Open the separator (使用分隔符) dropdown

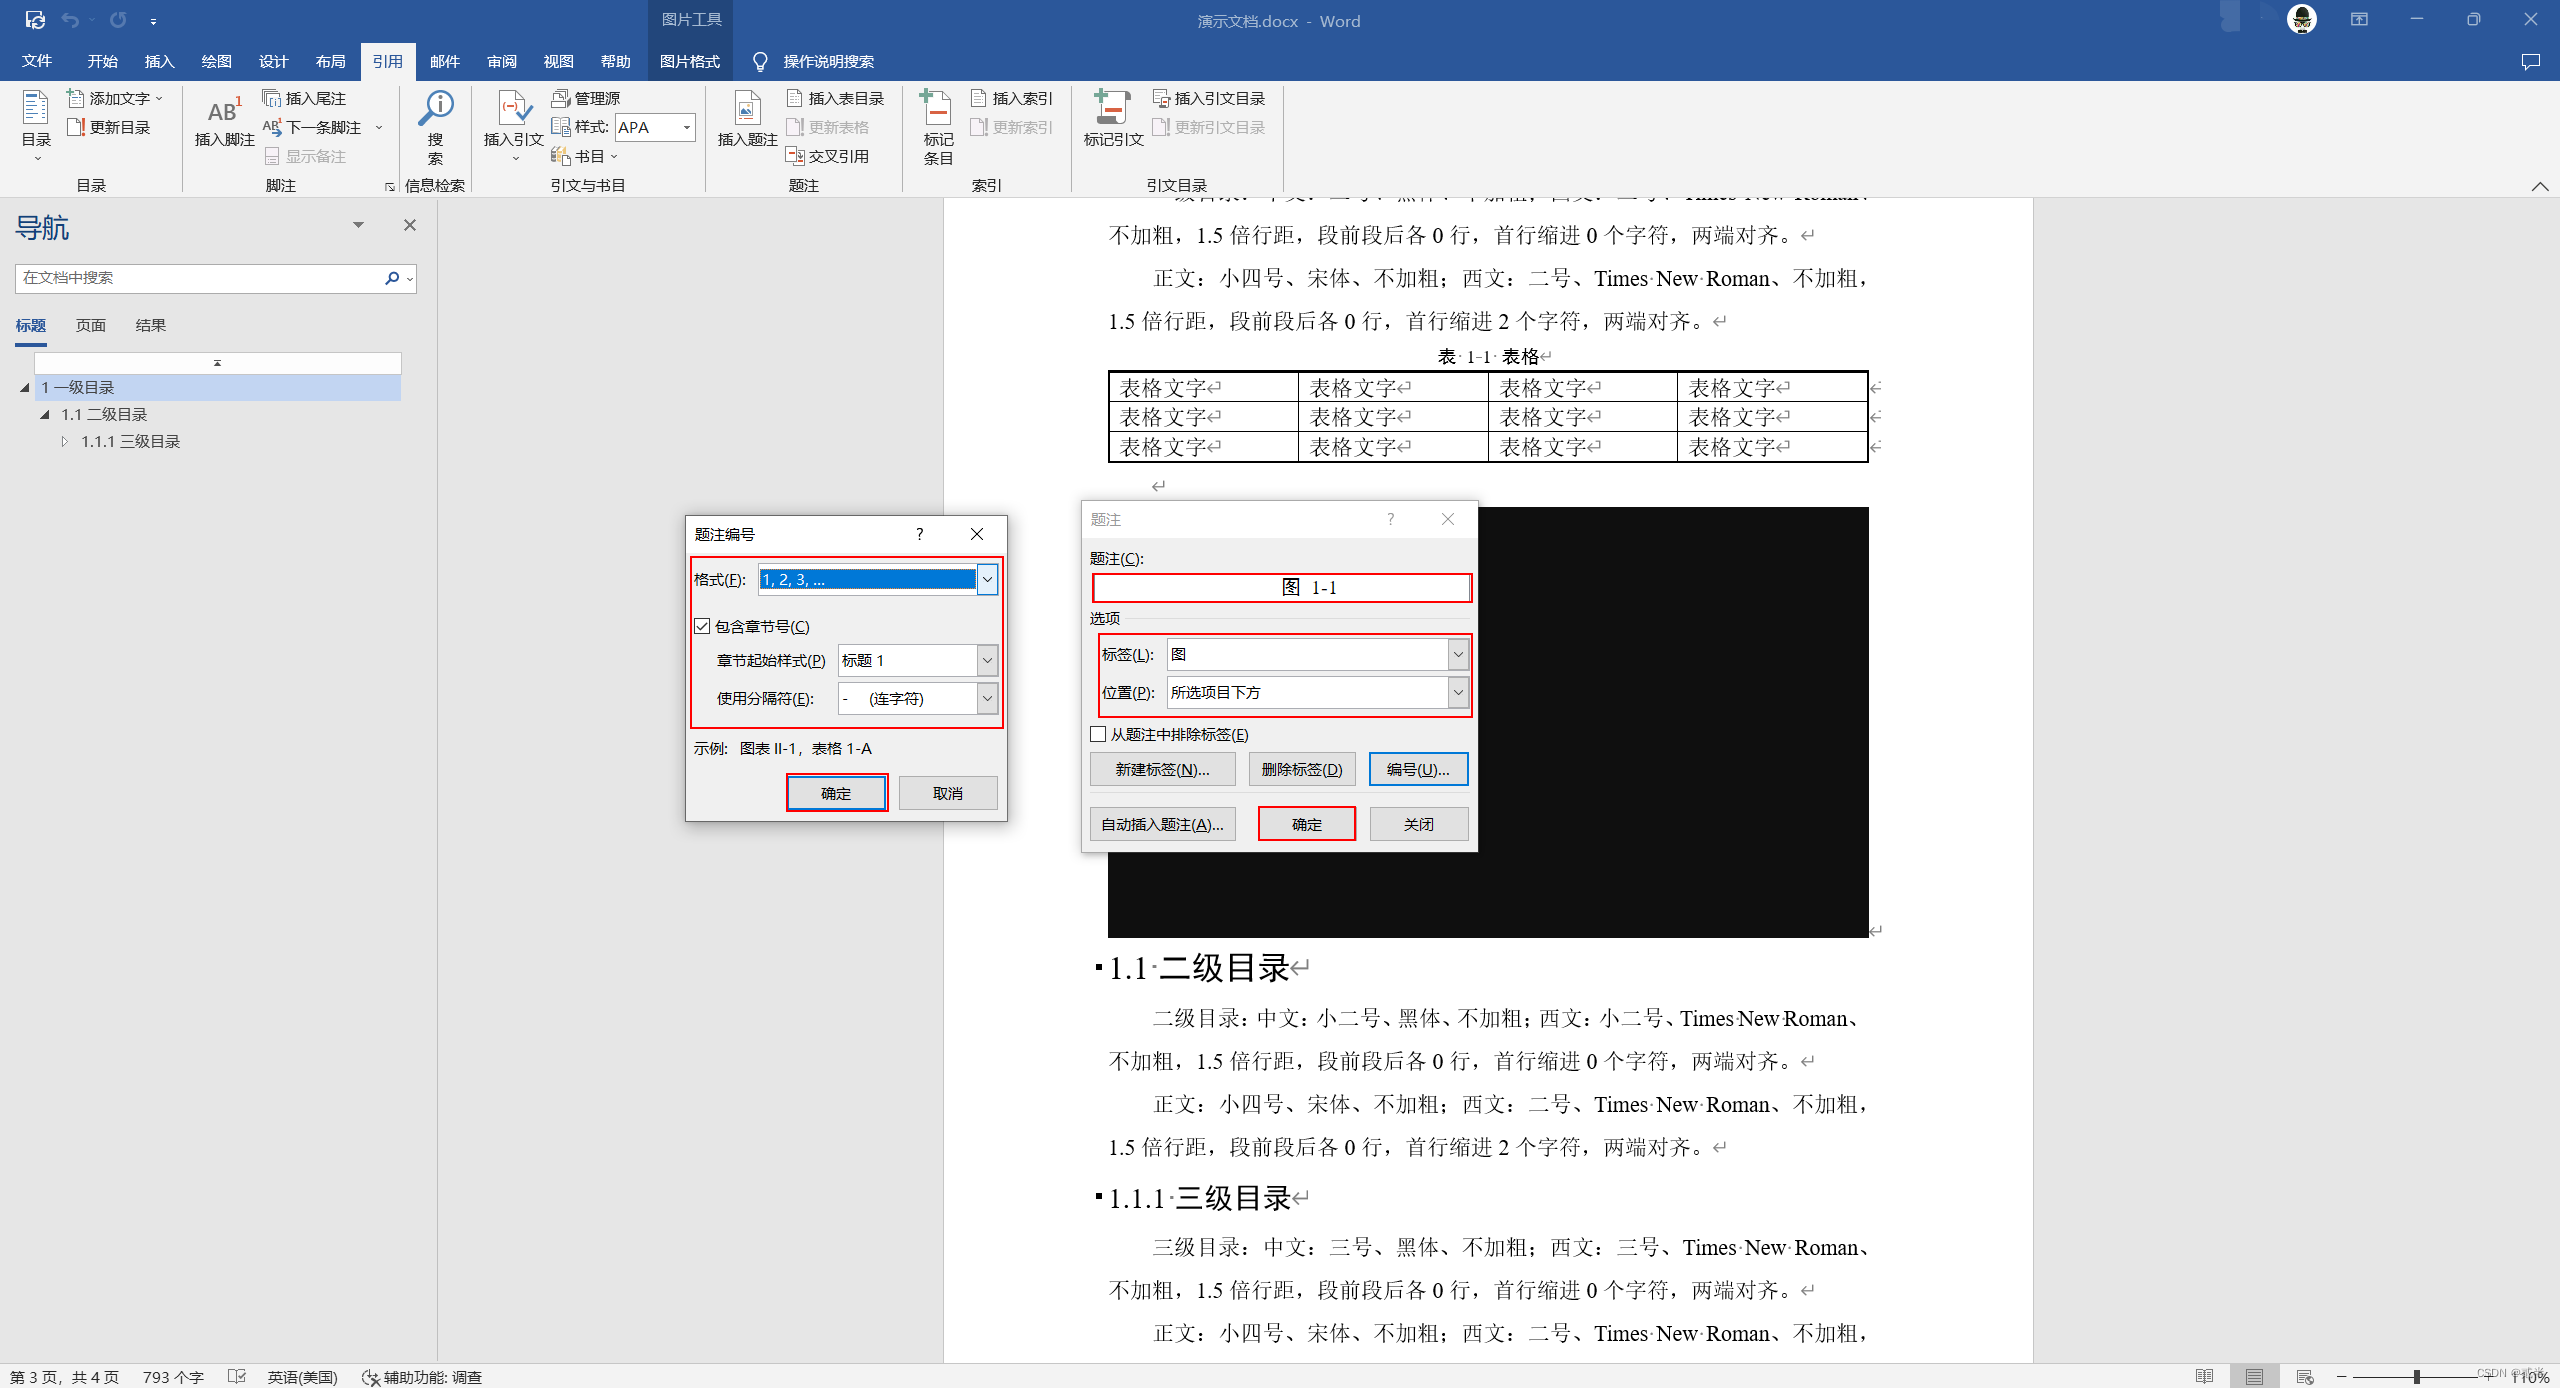987,698
